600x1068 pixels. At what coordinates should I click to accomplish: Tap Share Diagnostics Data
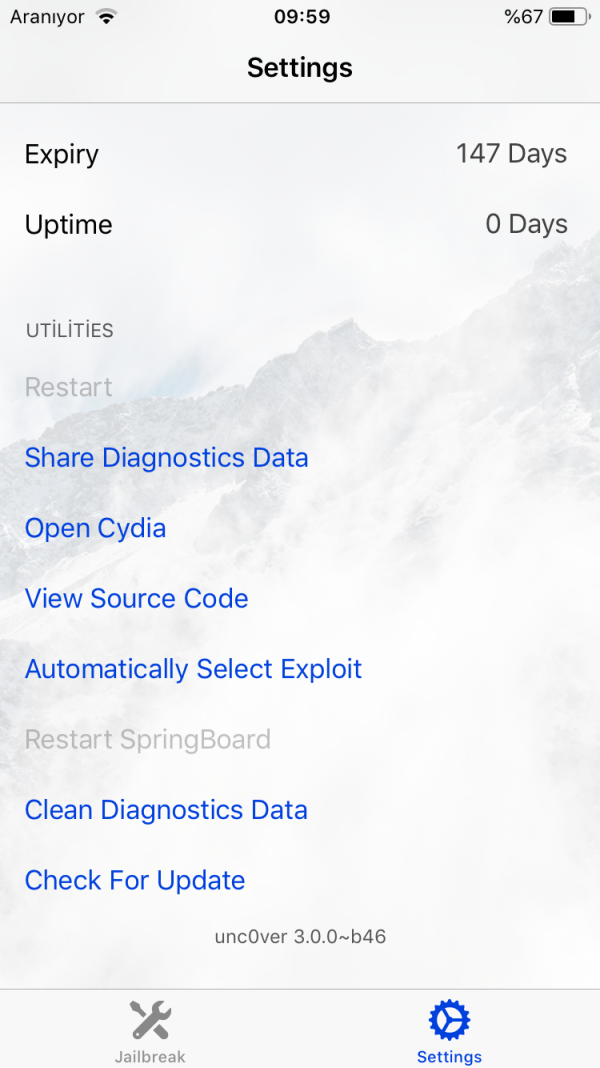[x=166, y=458]
